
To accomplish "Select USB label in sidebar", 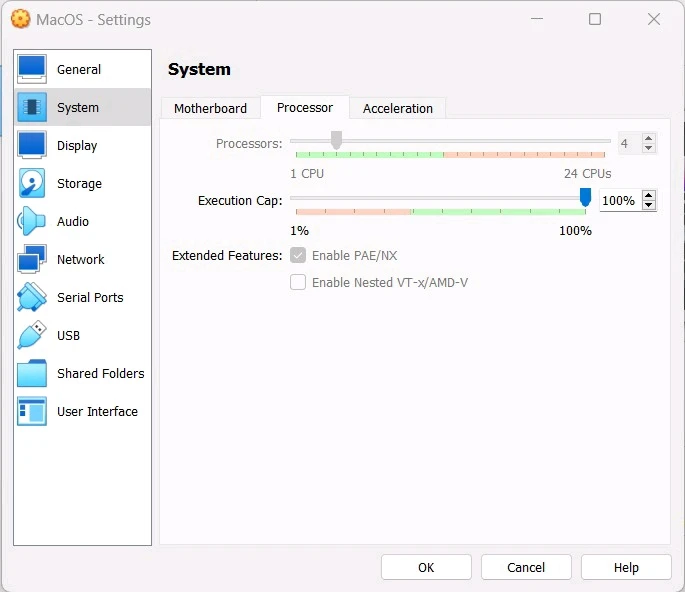I will click(68, 336).
